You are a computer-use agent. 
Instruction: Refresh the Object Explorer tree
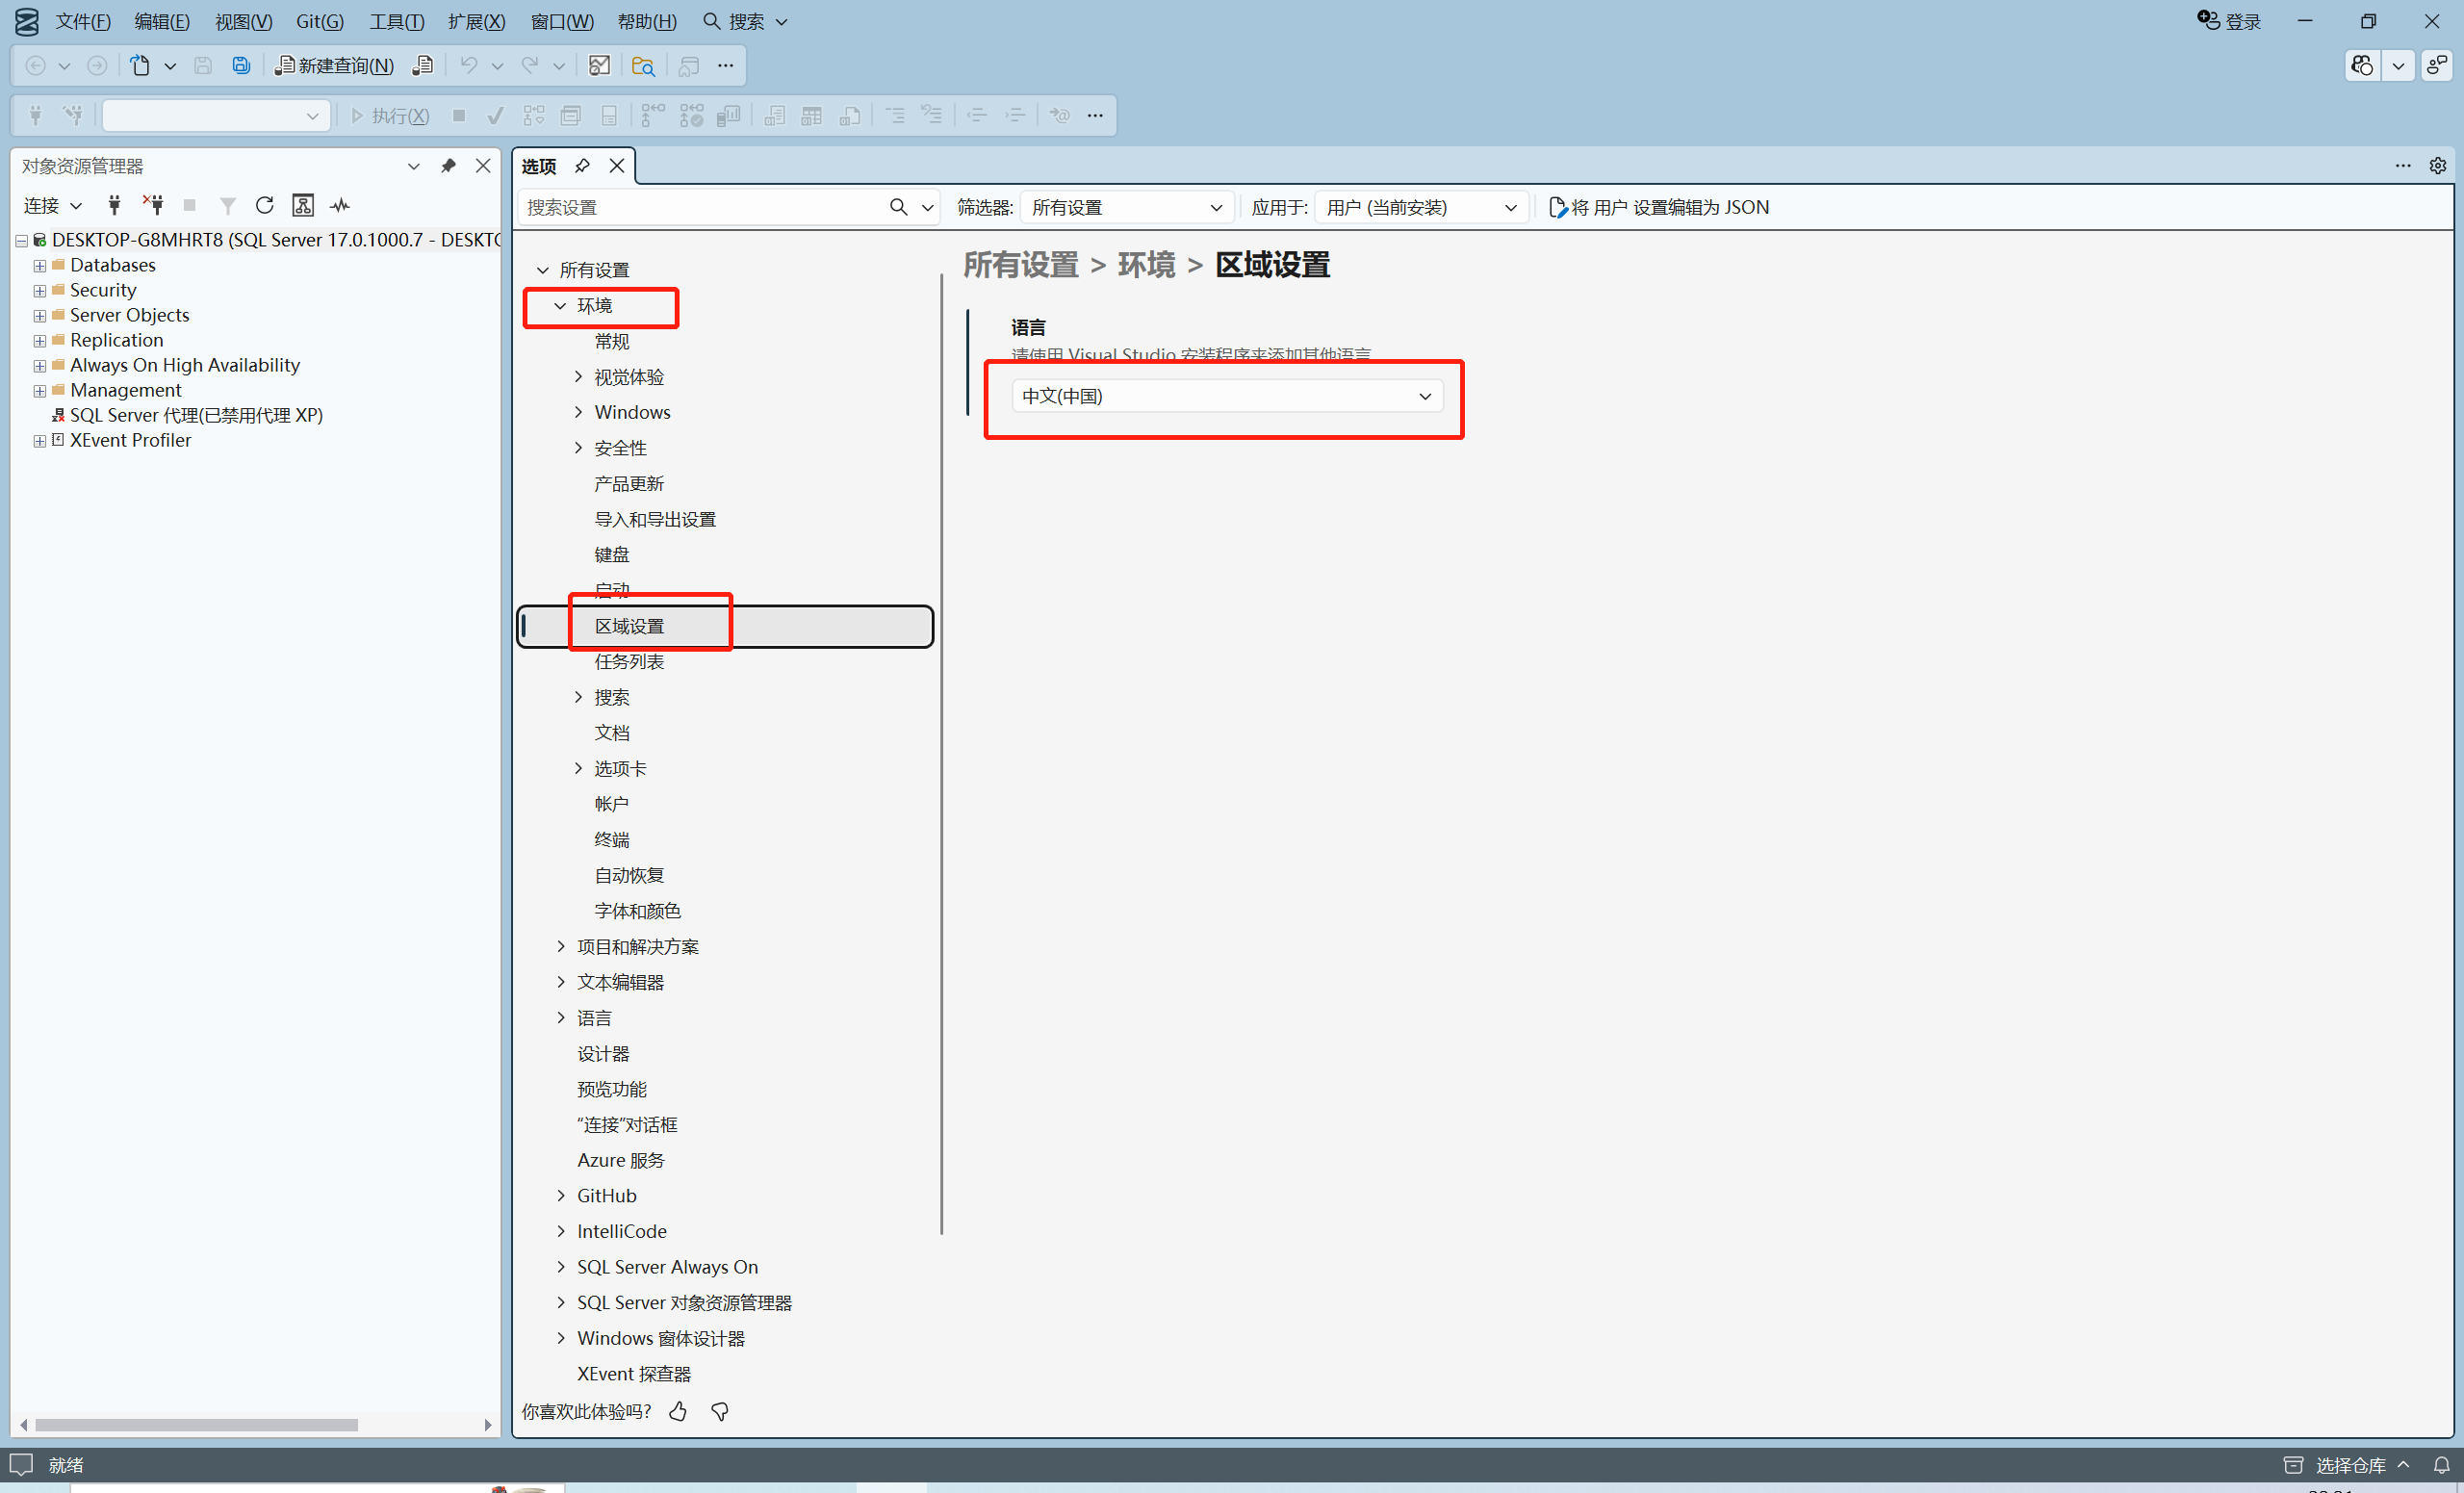tap(264, 205)
